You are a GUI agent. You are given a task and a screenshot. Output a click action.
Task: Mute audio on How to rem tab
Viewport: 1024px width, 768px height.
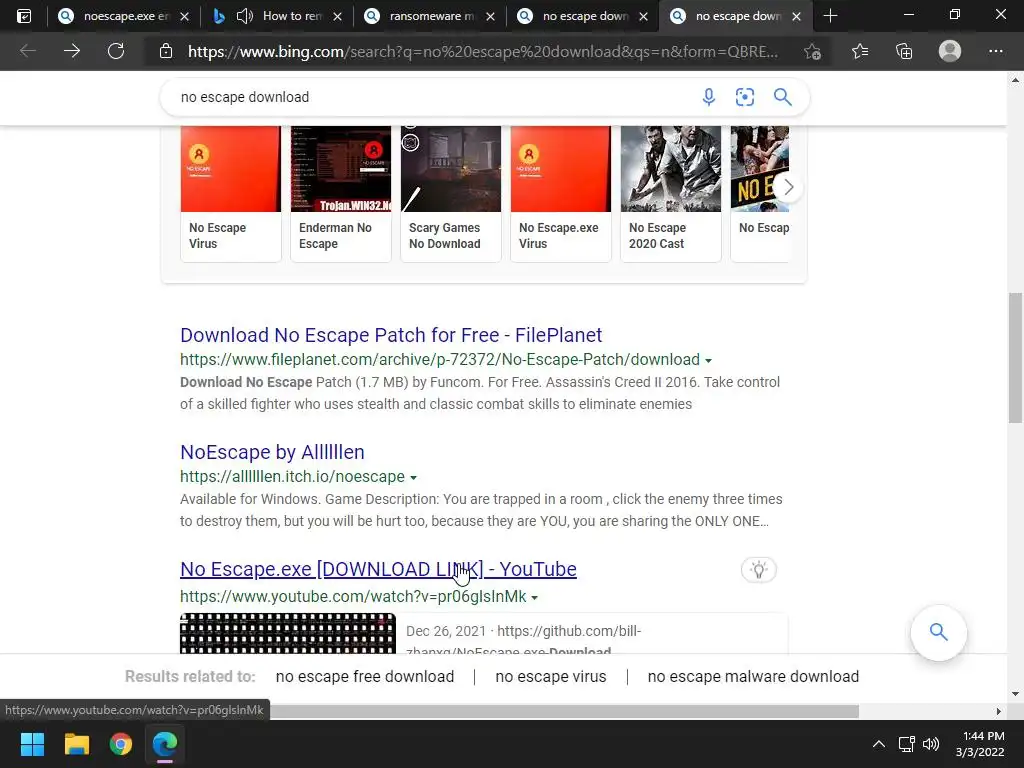244,16
